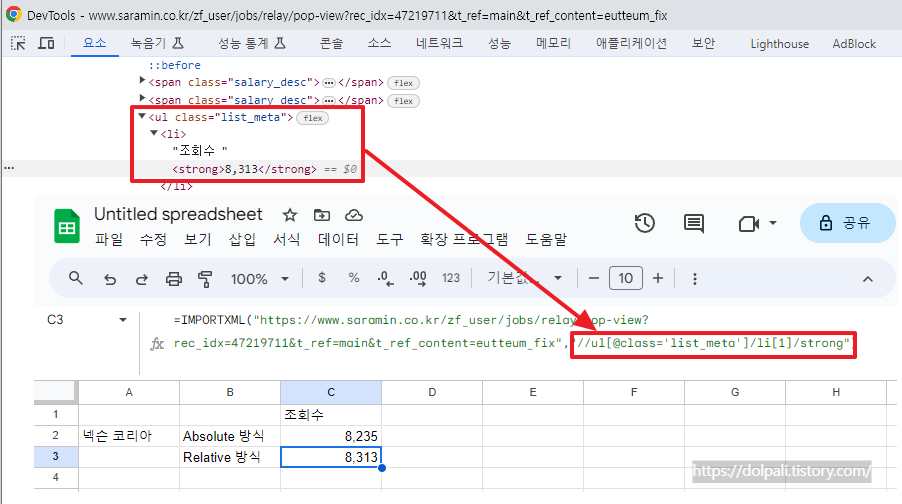Open the 네트워크 (Network) tab

pos(439,43)
